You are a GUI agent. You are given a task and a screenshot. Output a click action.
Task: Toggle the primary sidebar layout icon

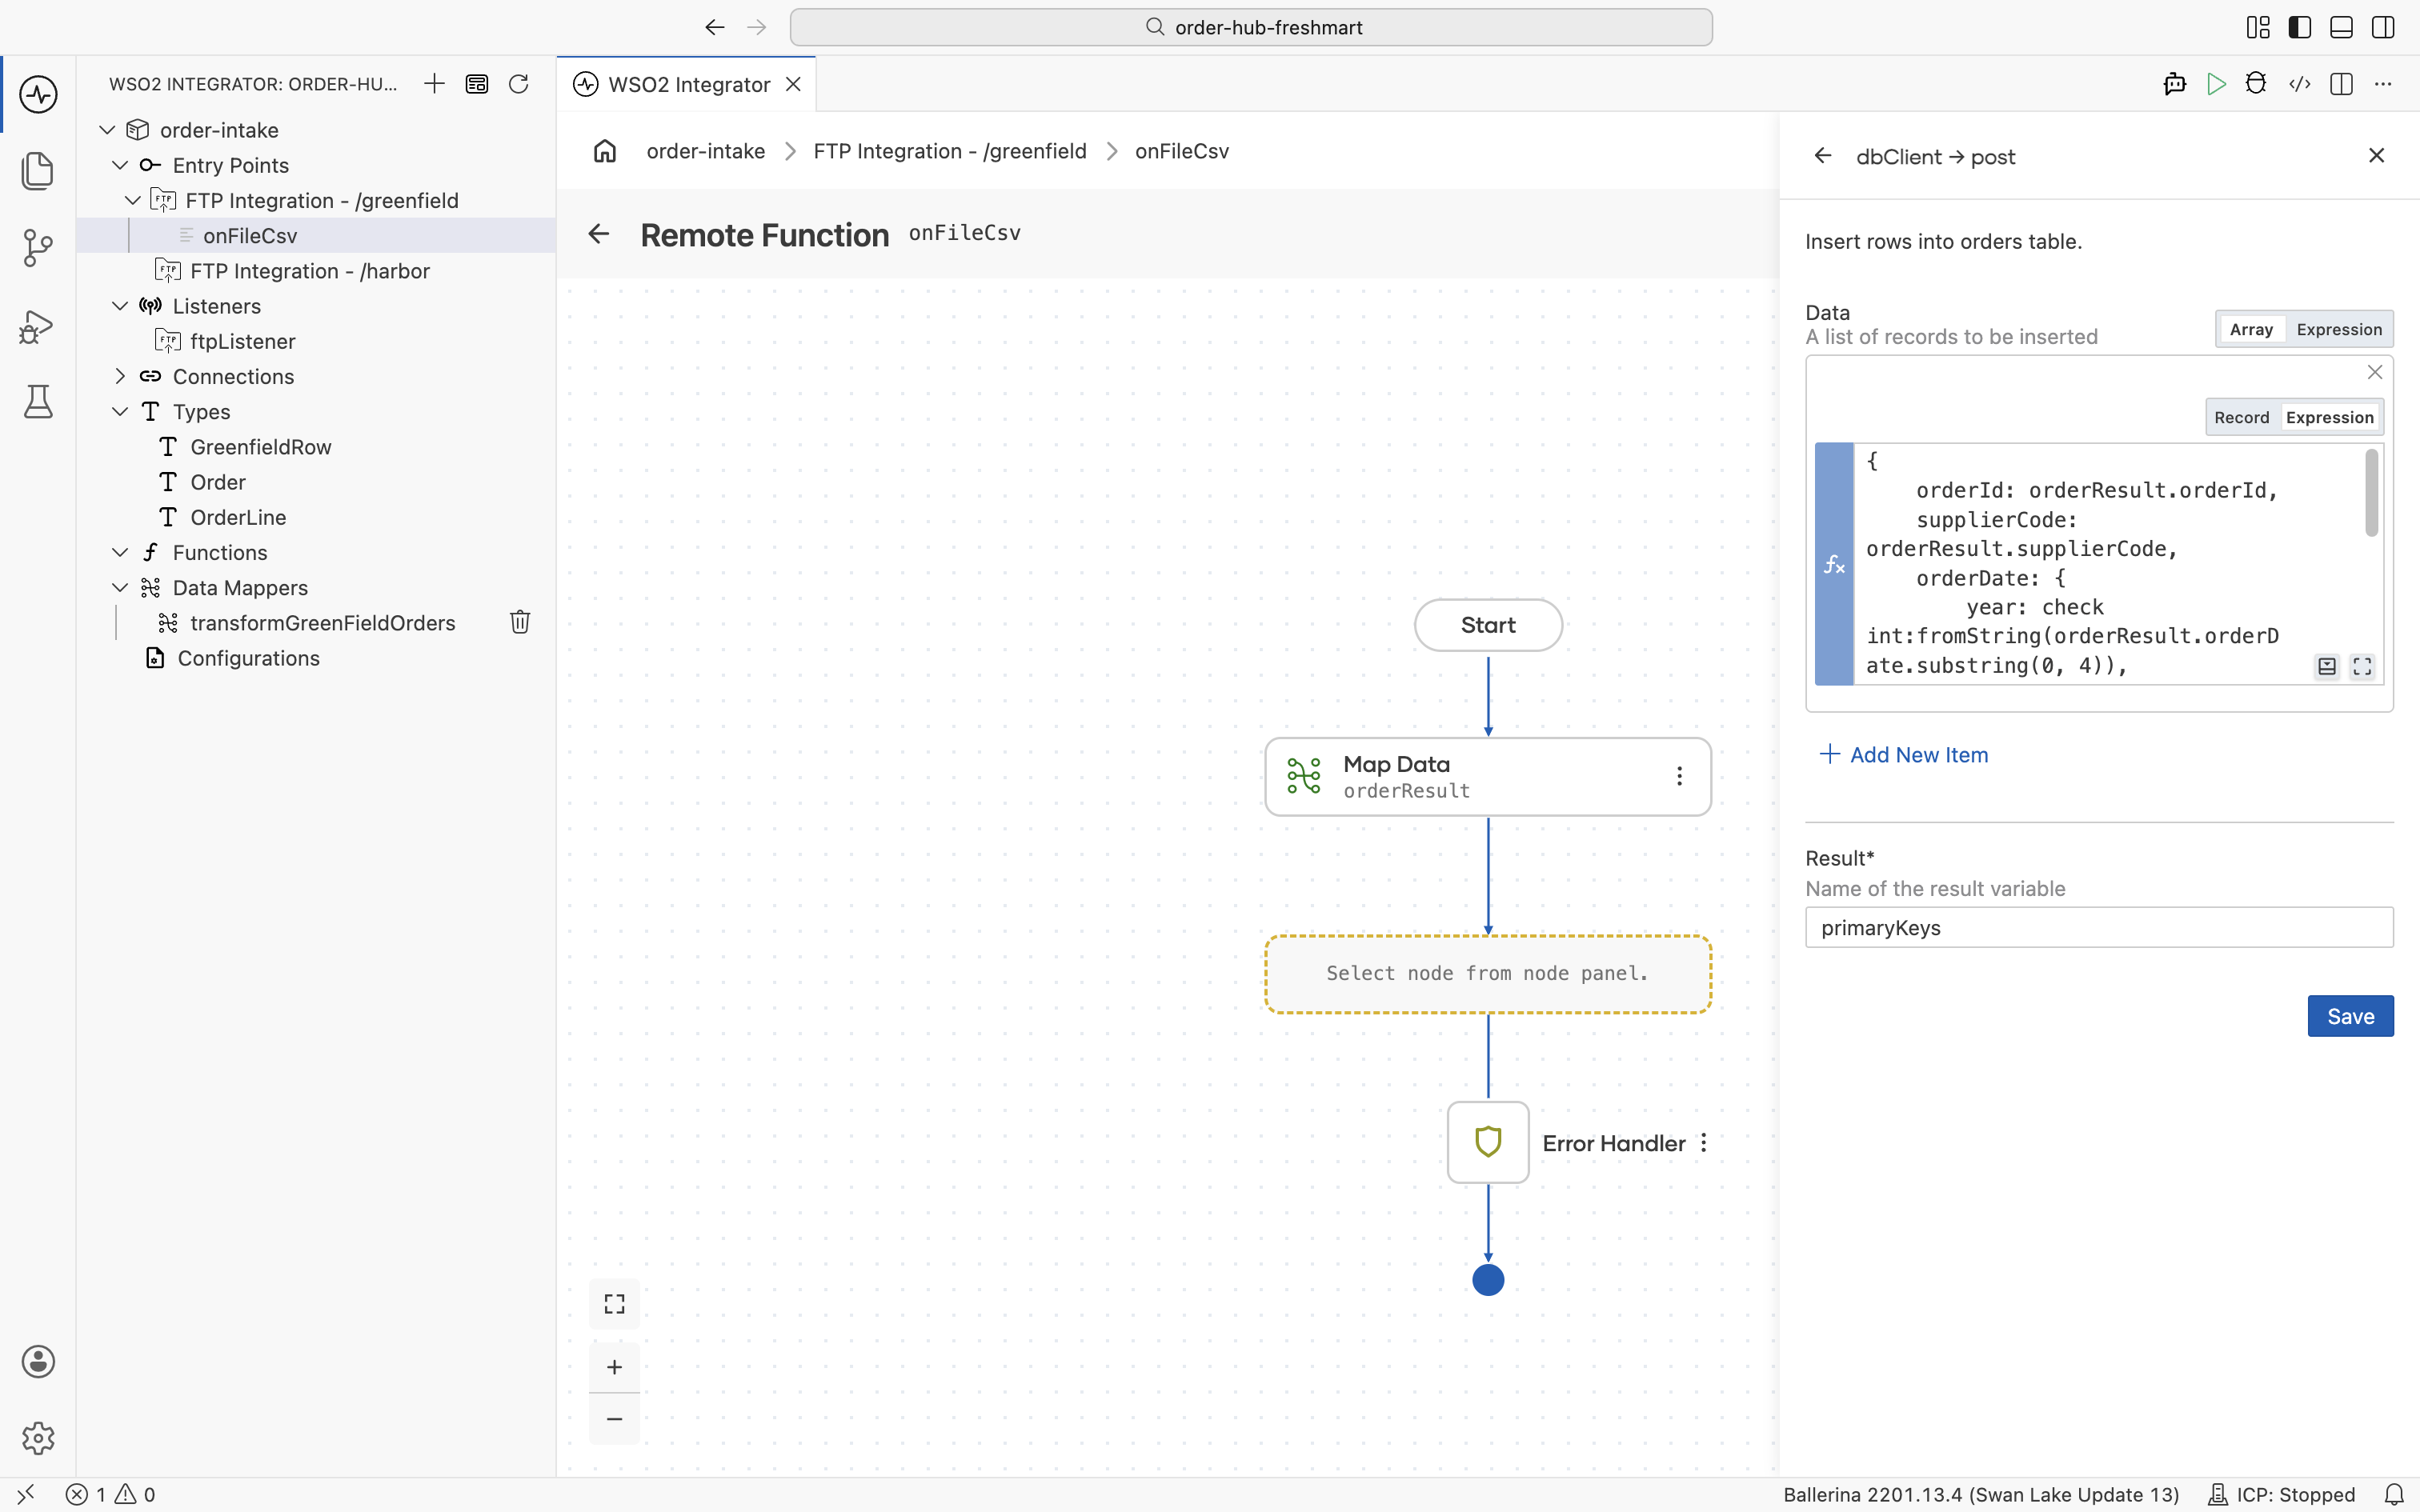2300,27
